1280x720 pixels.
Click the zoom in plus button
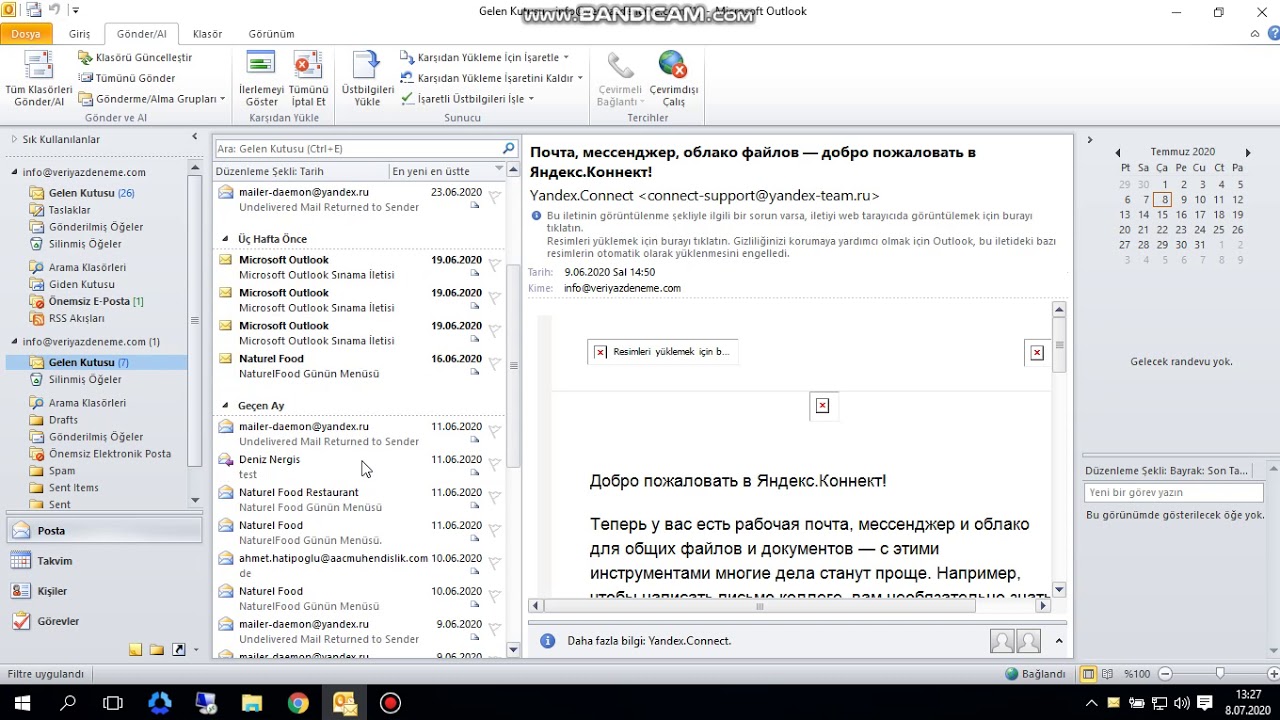click(x=1272, y=674)
